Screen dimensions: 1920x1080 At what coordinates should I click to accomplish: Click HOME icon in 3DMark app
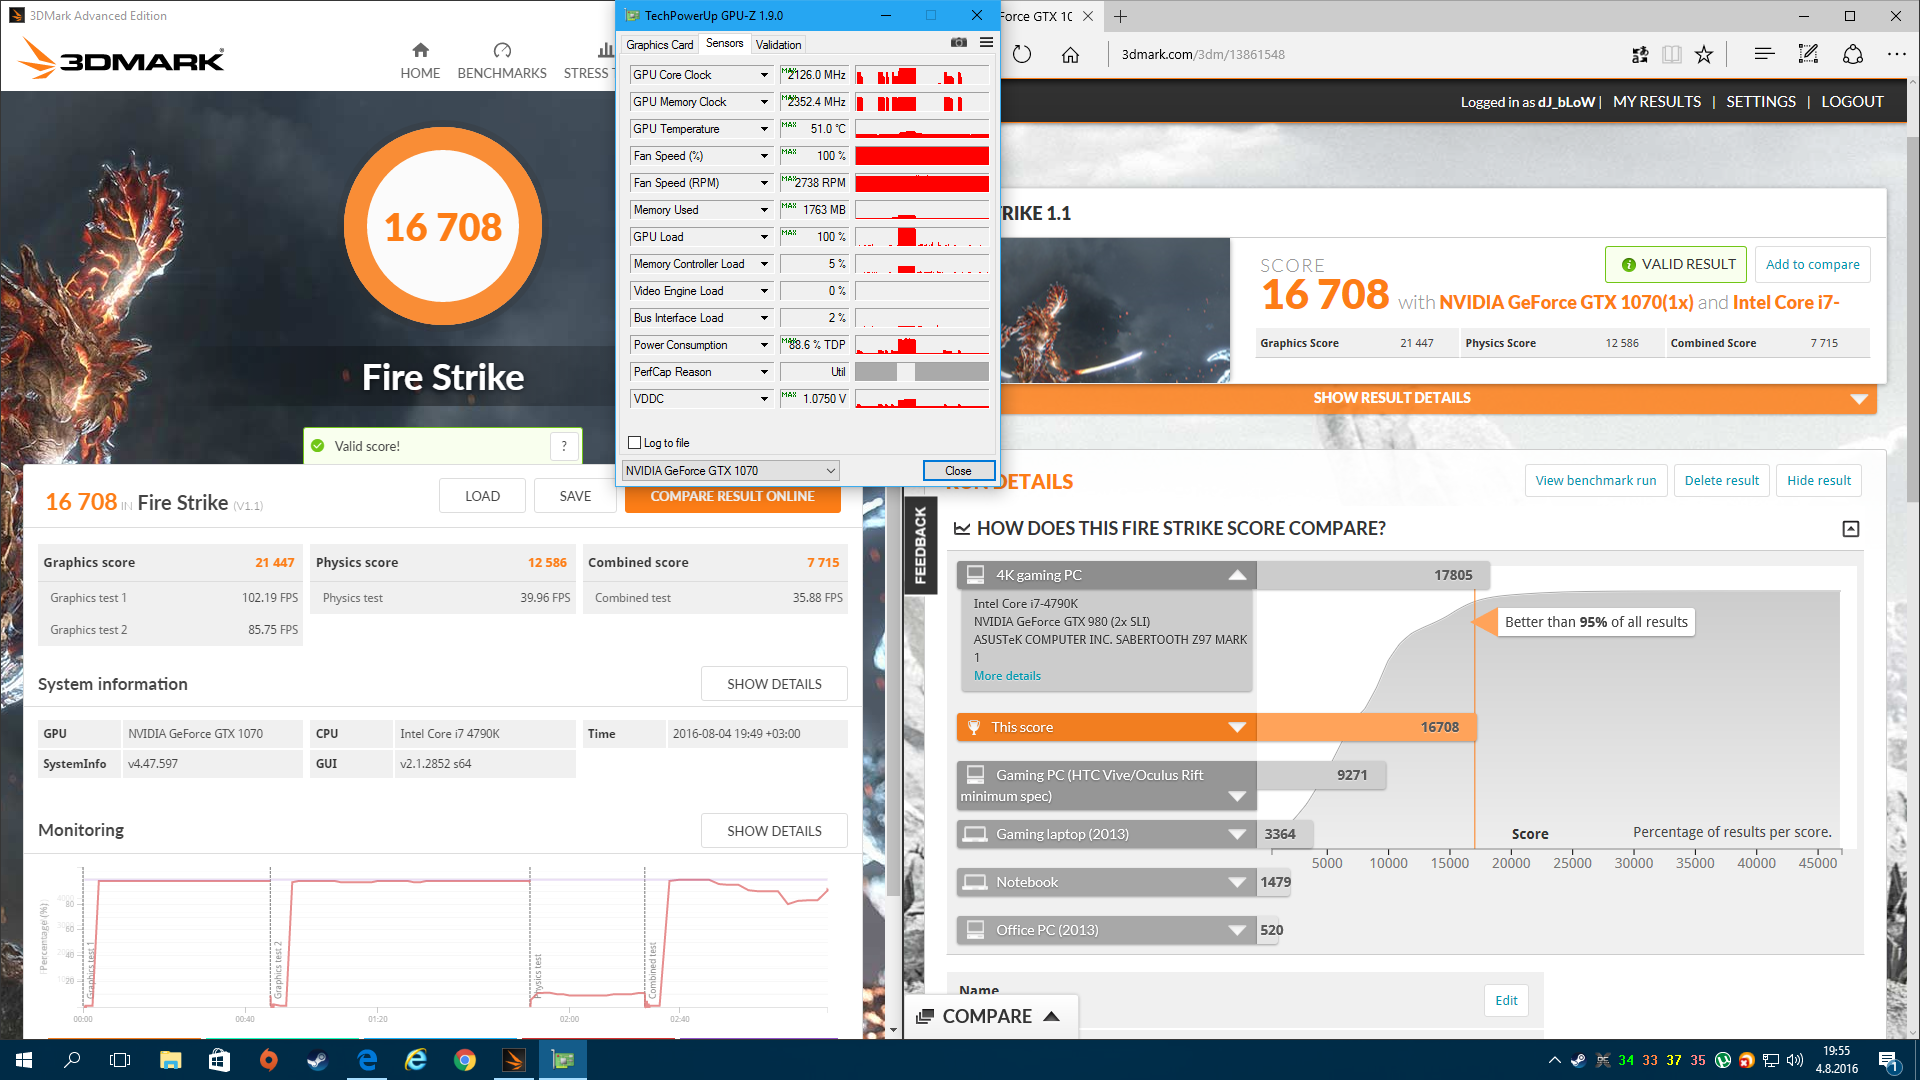tap(420, 50)
